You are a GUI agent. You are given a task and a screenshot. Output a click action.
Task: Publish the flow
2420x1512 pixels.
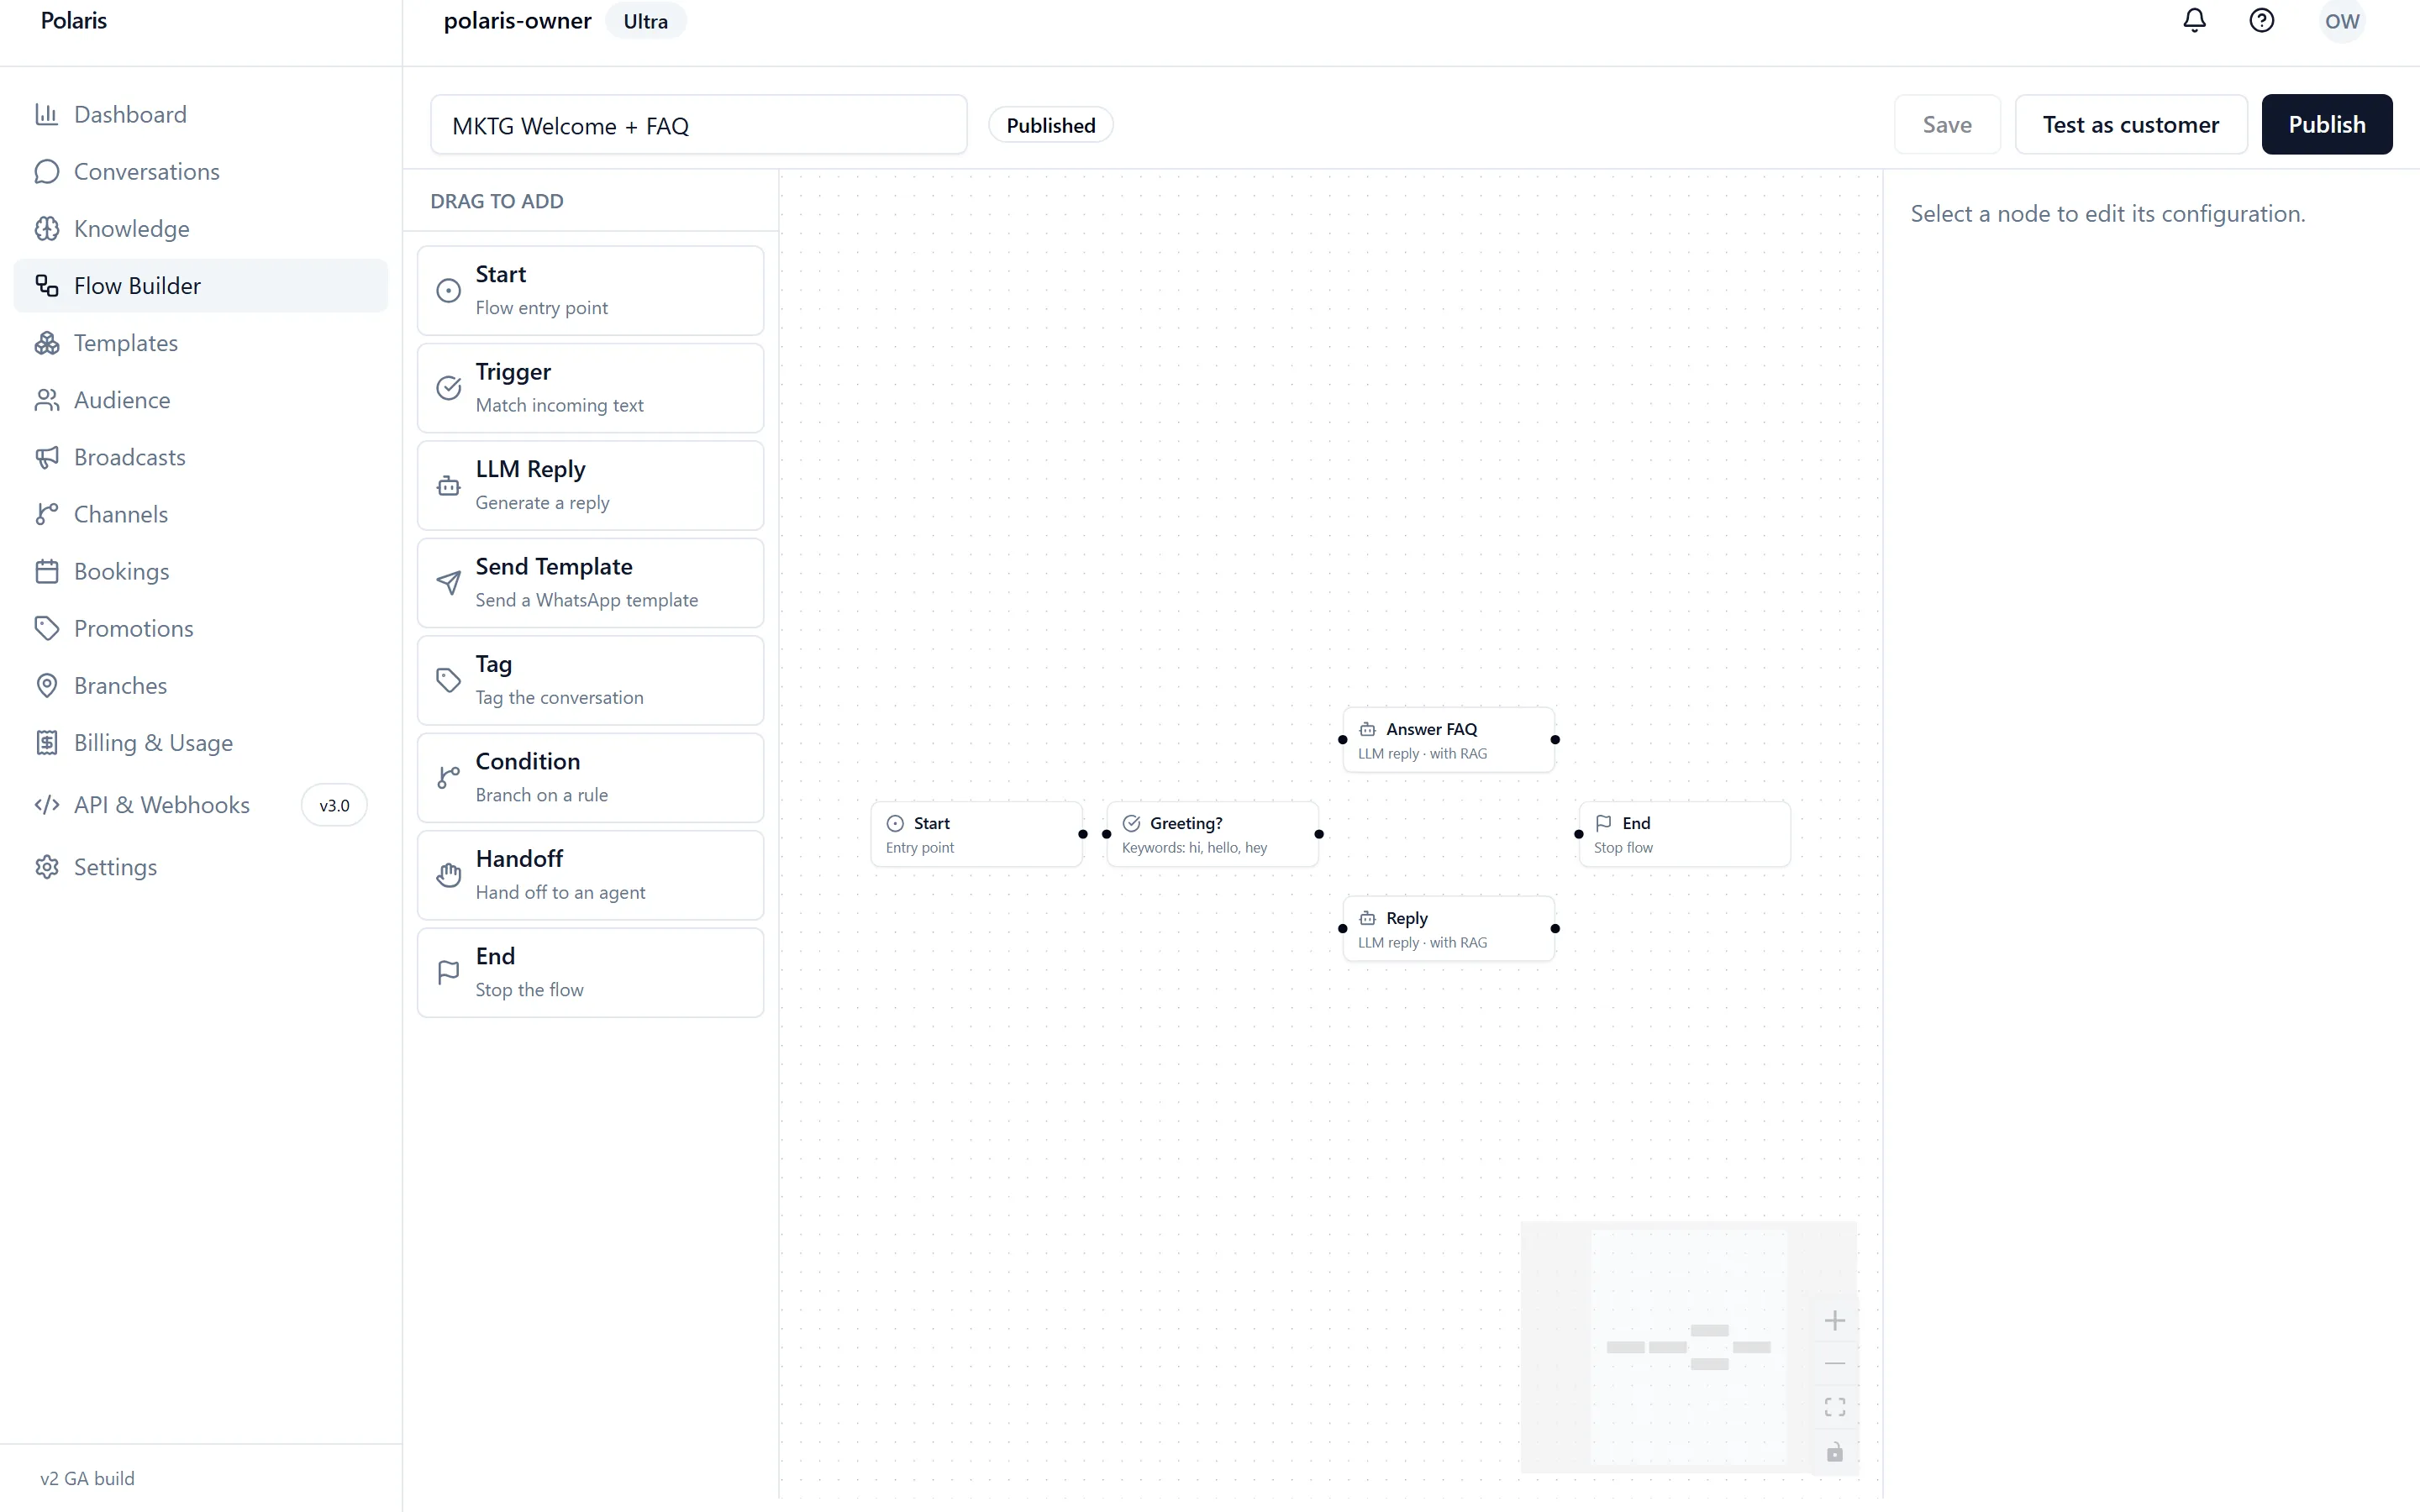click(x=2326, y=124)
